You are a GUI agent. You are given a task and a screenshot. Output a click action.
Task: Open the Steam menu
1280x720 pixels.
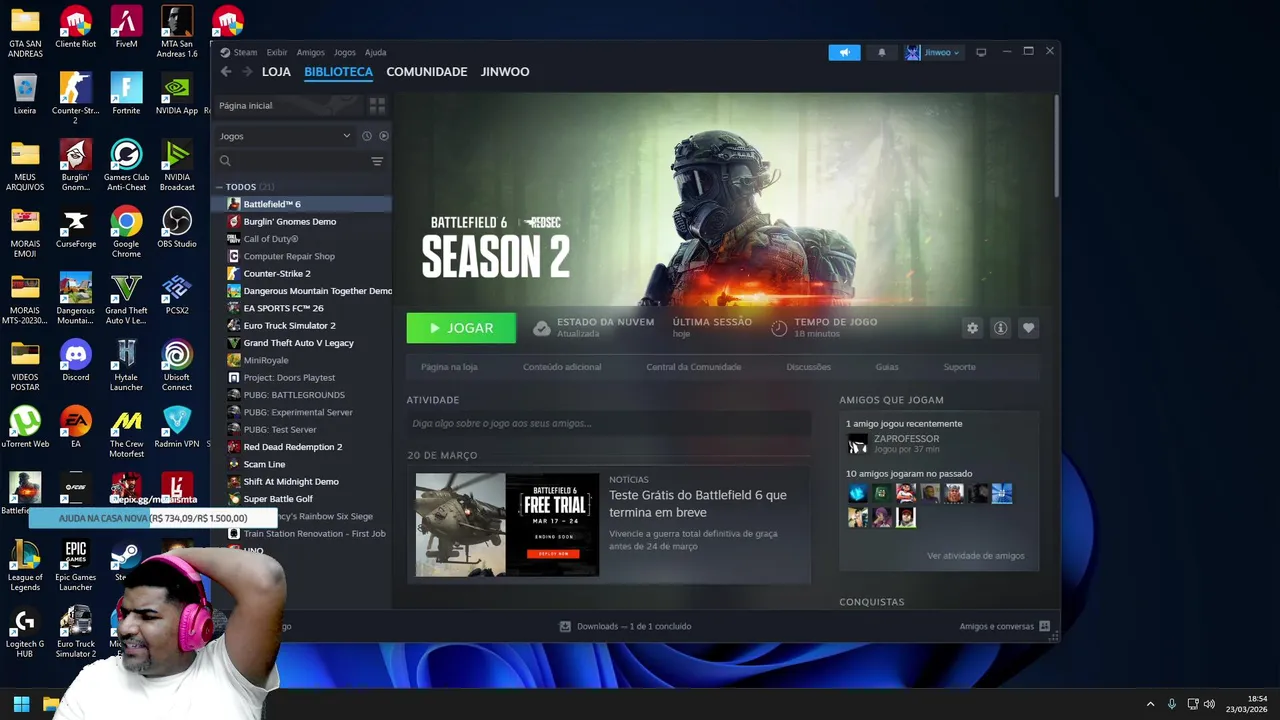[x=245, y=52]
